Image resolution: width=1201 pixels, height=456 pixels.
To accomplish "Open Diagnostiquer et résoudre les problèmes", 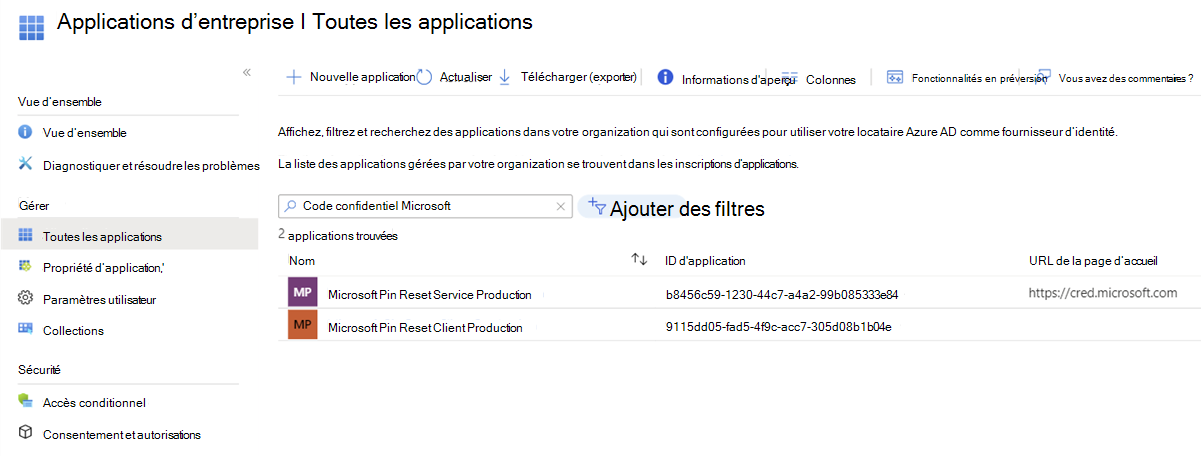I will (151, 165).
